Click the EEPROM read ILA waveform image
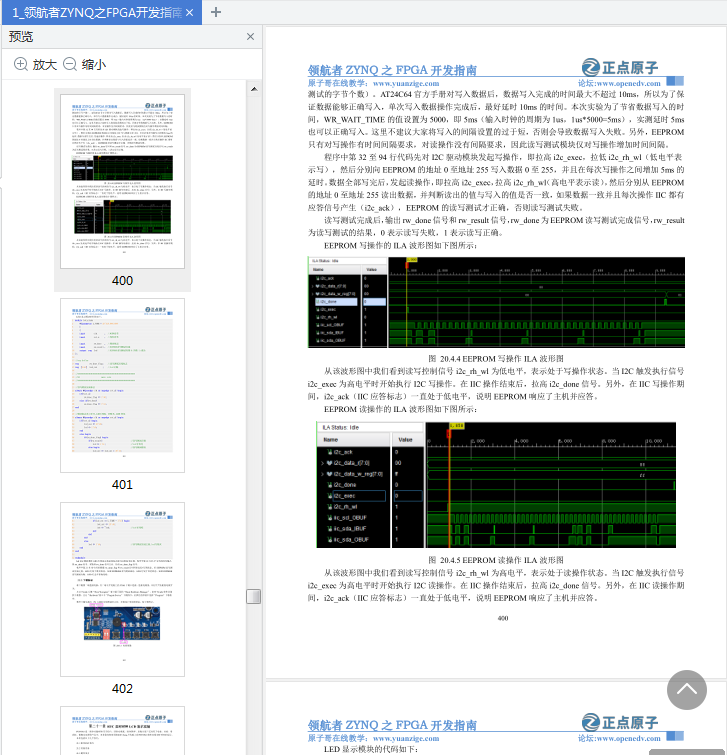 [496, 485]
